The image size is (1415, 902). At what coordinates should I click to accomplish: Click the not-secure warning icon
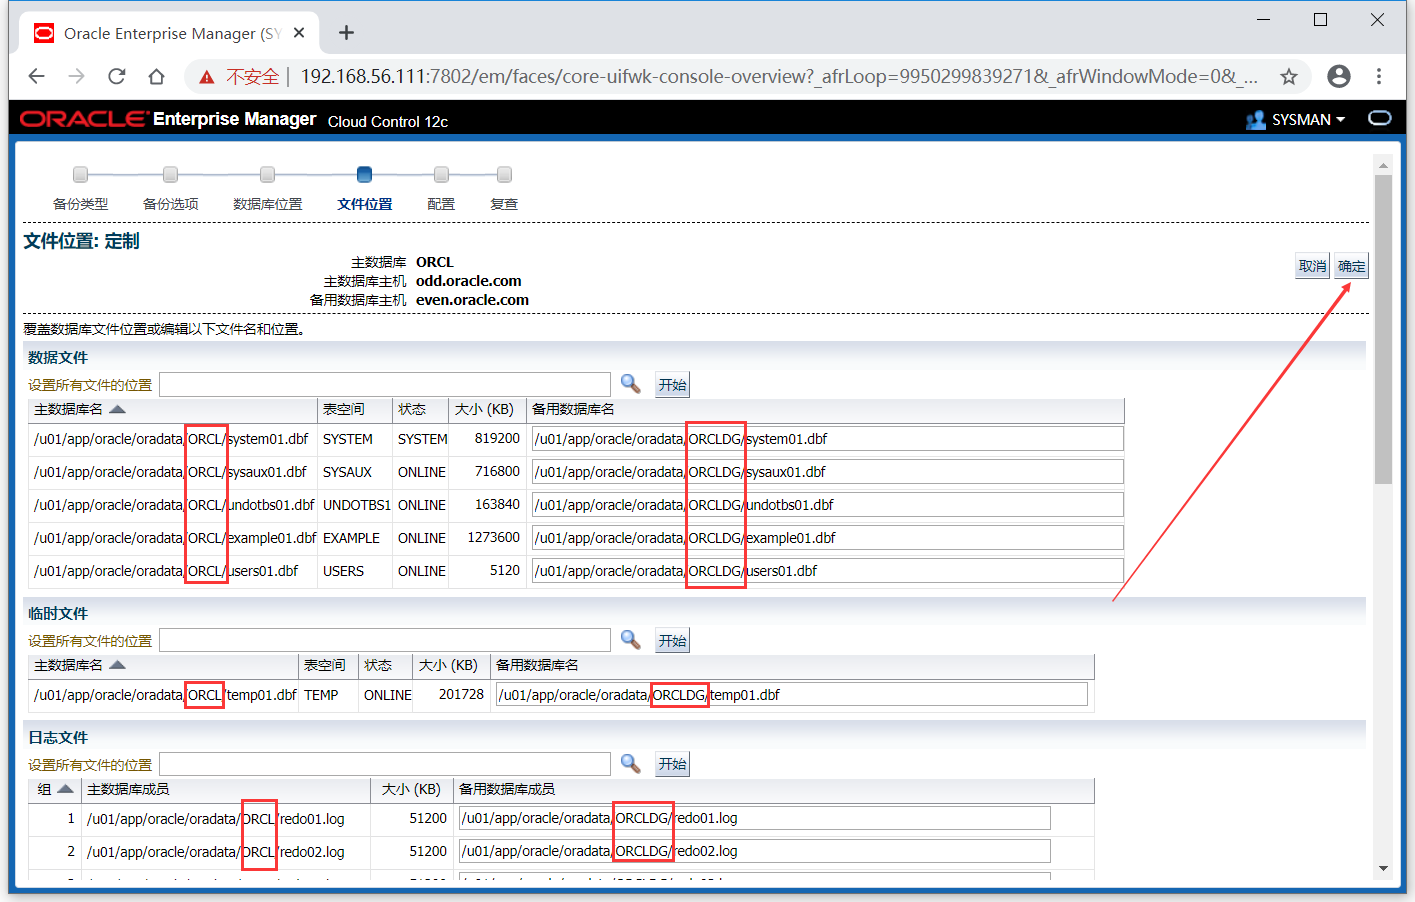click(x=206, y=77)
